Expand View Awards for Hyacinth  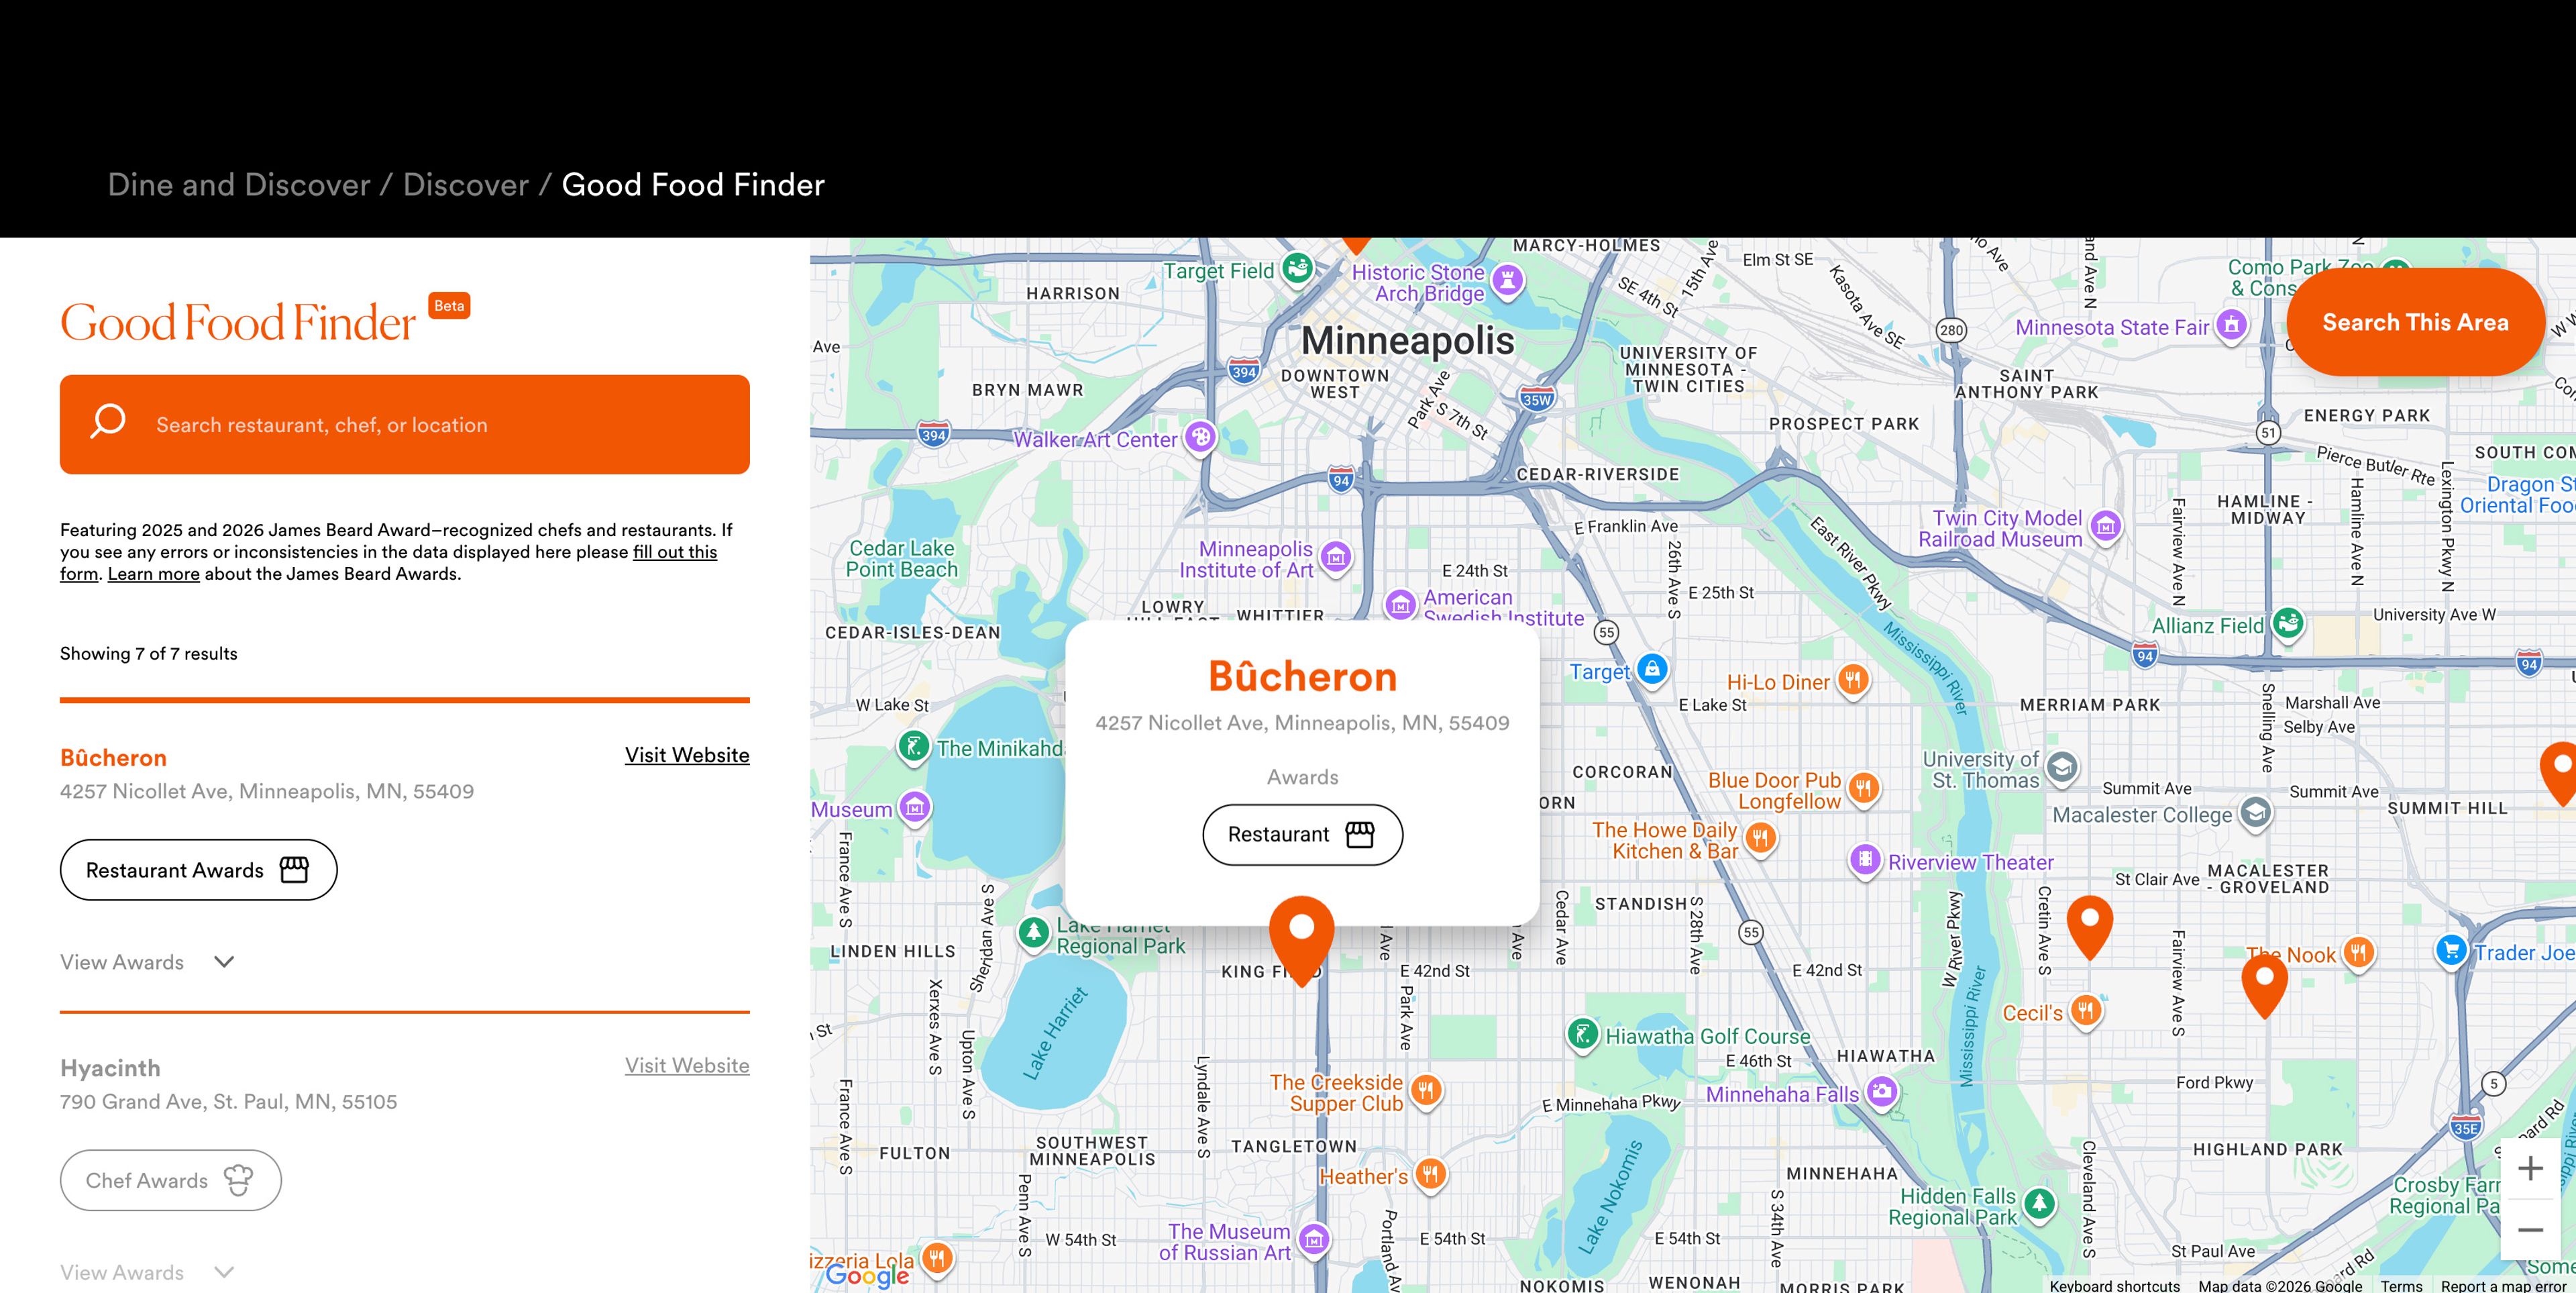pyautogui.click(x=147, y=1273)
